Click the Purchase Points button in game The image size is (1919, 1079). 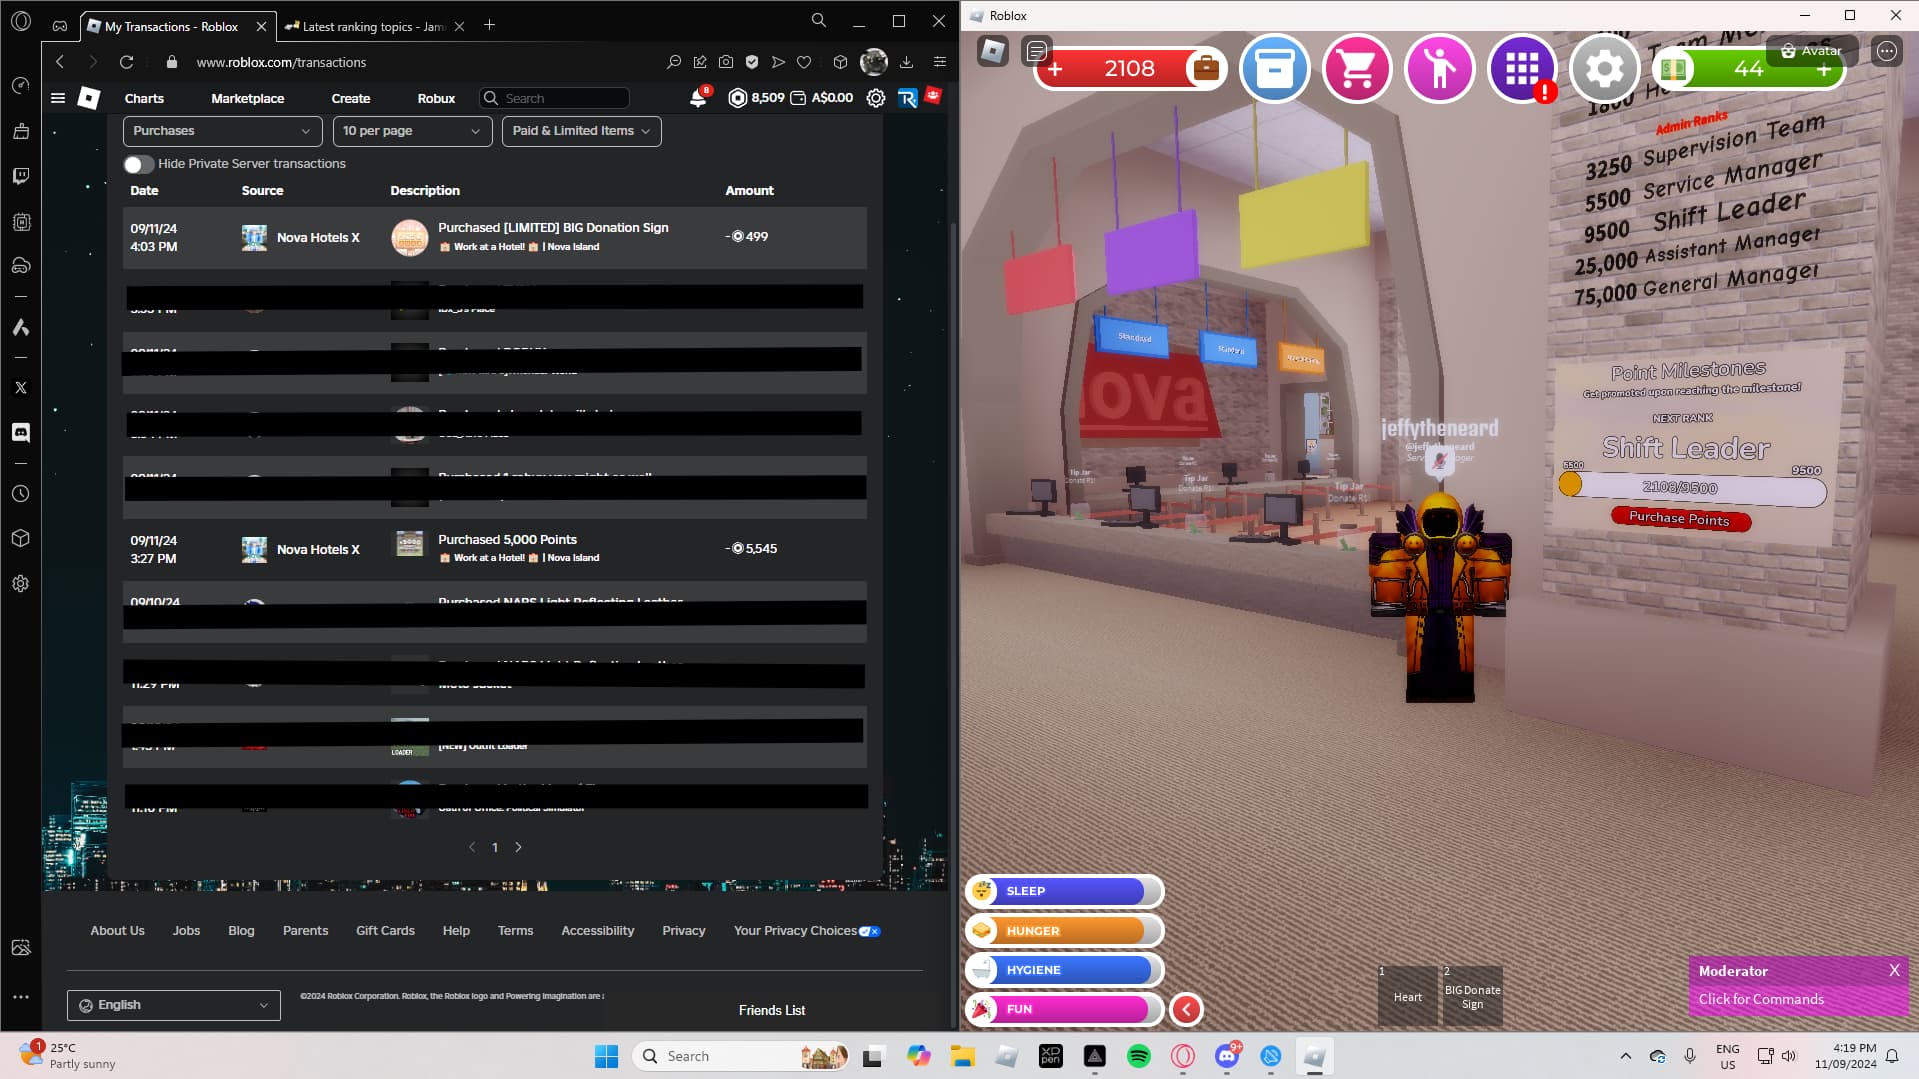(1680, 518)
